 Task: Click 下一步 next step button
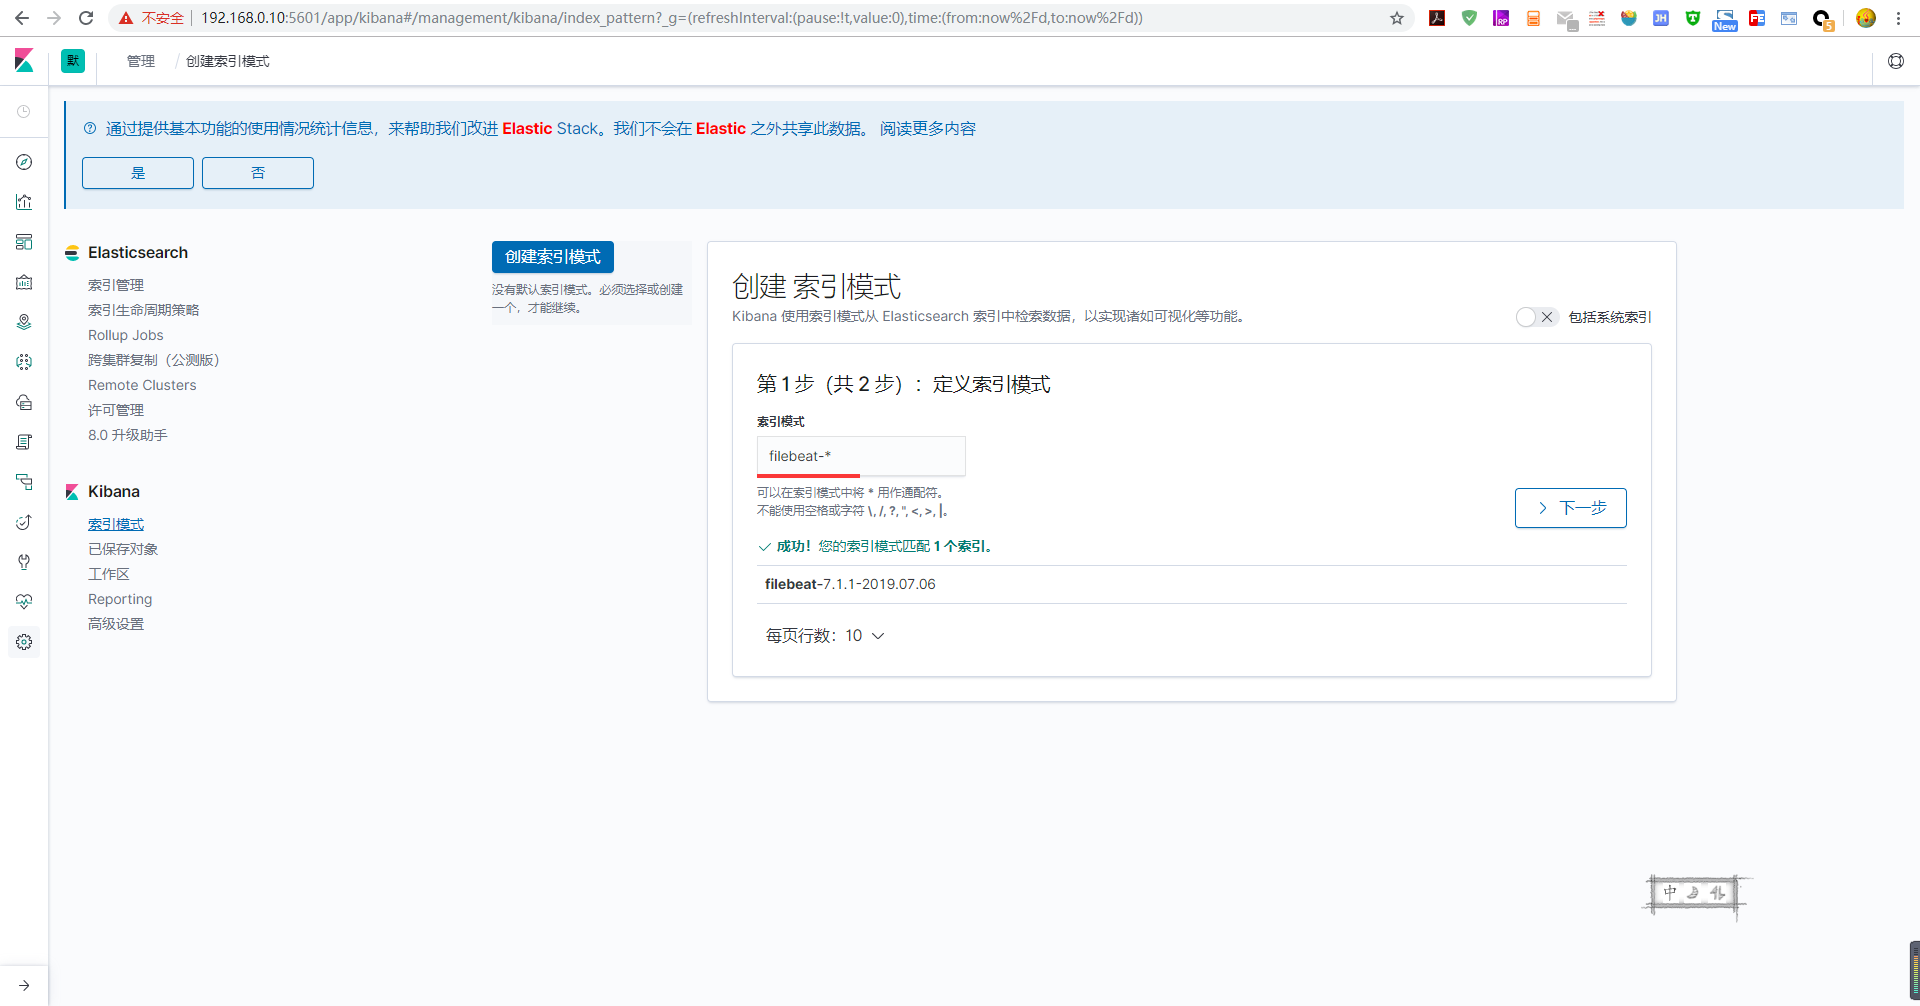click(x=1571, y=508)
